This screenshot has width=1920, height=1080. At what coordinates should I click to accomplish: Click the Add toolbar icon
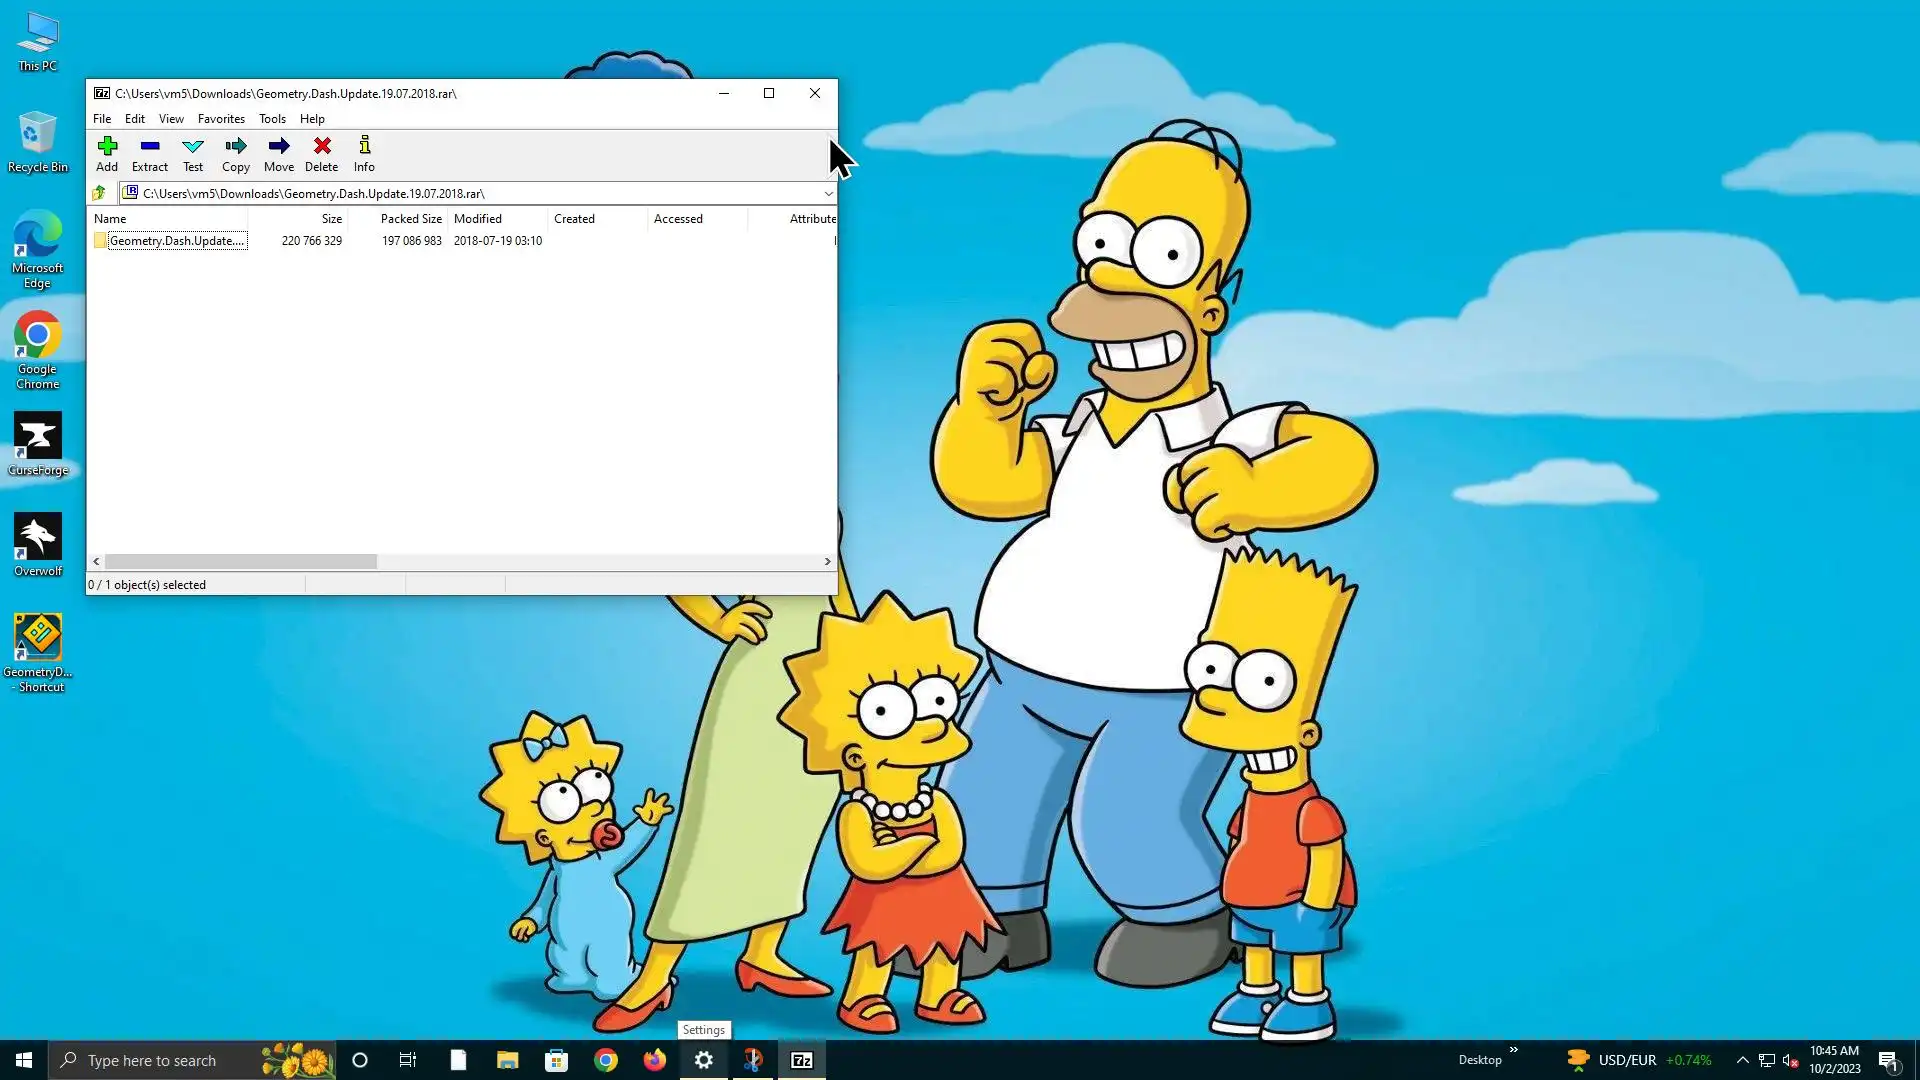pos(107,154)
